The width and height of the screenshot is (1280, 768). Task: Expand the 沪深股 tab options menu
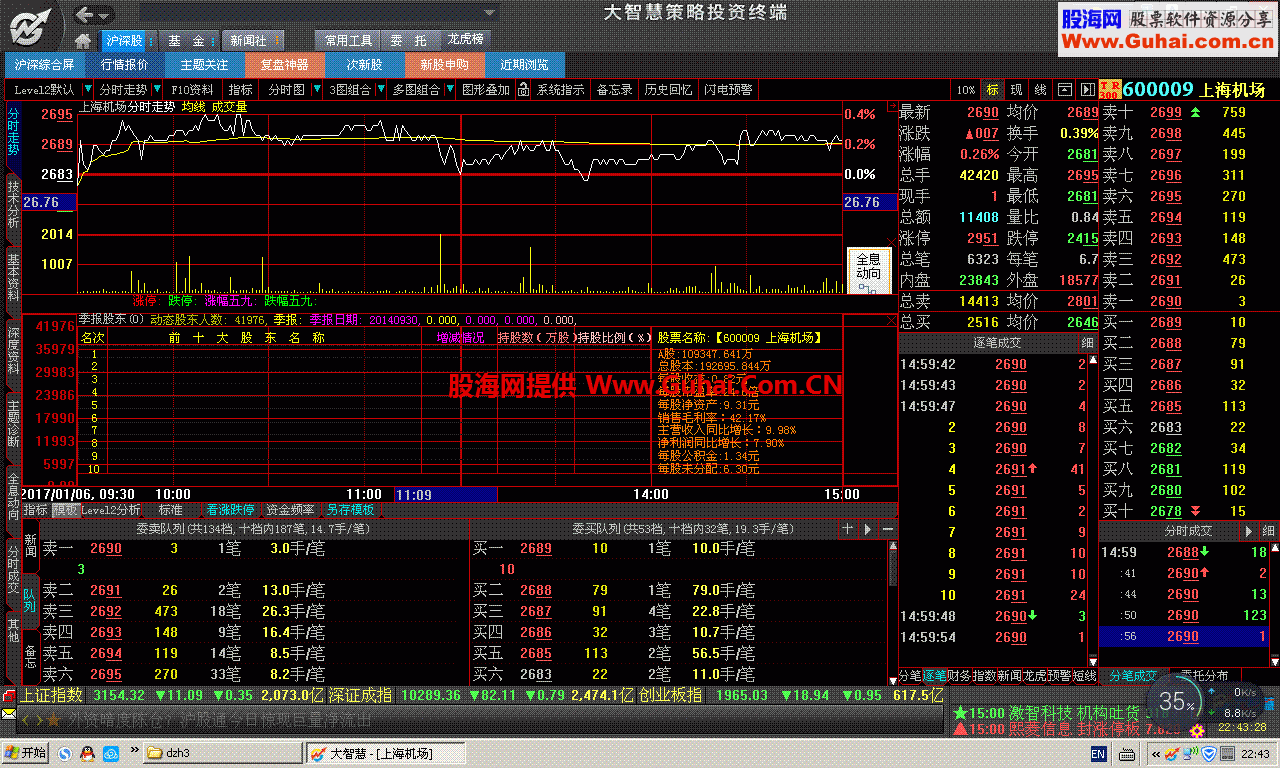(x=151, y=41)
